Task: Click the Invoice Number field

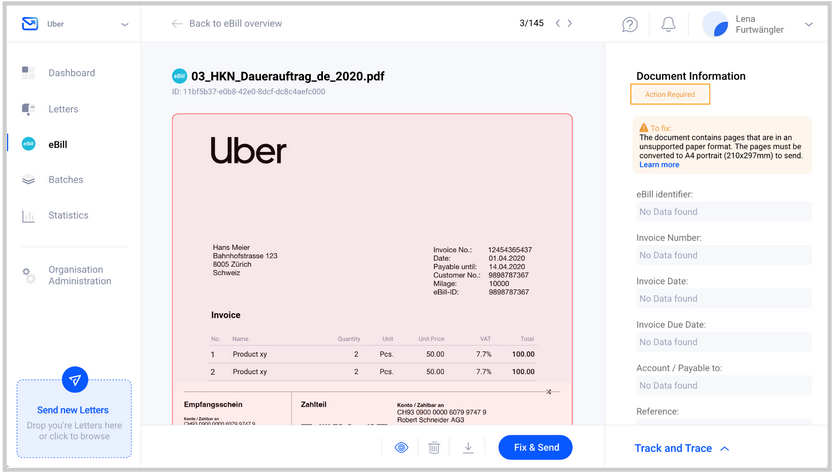Action: [x=724, y=255]
